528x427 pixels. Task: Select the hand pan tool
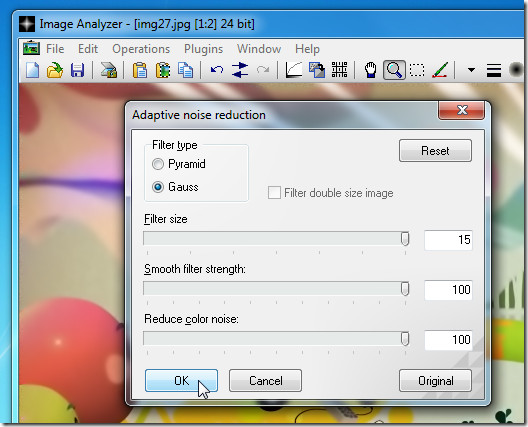click(370, 70)
